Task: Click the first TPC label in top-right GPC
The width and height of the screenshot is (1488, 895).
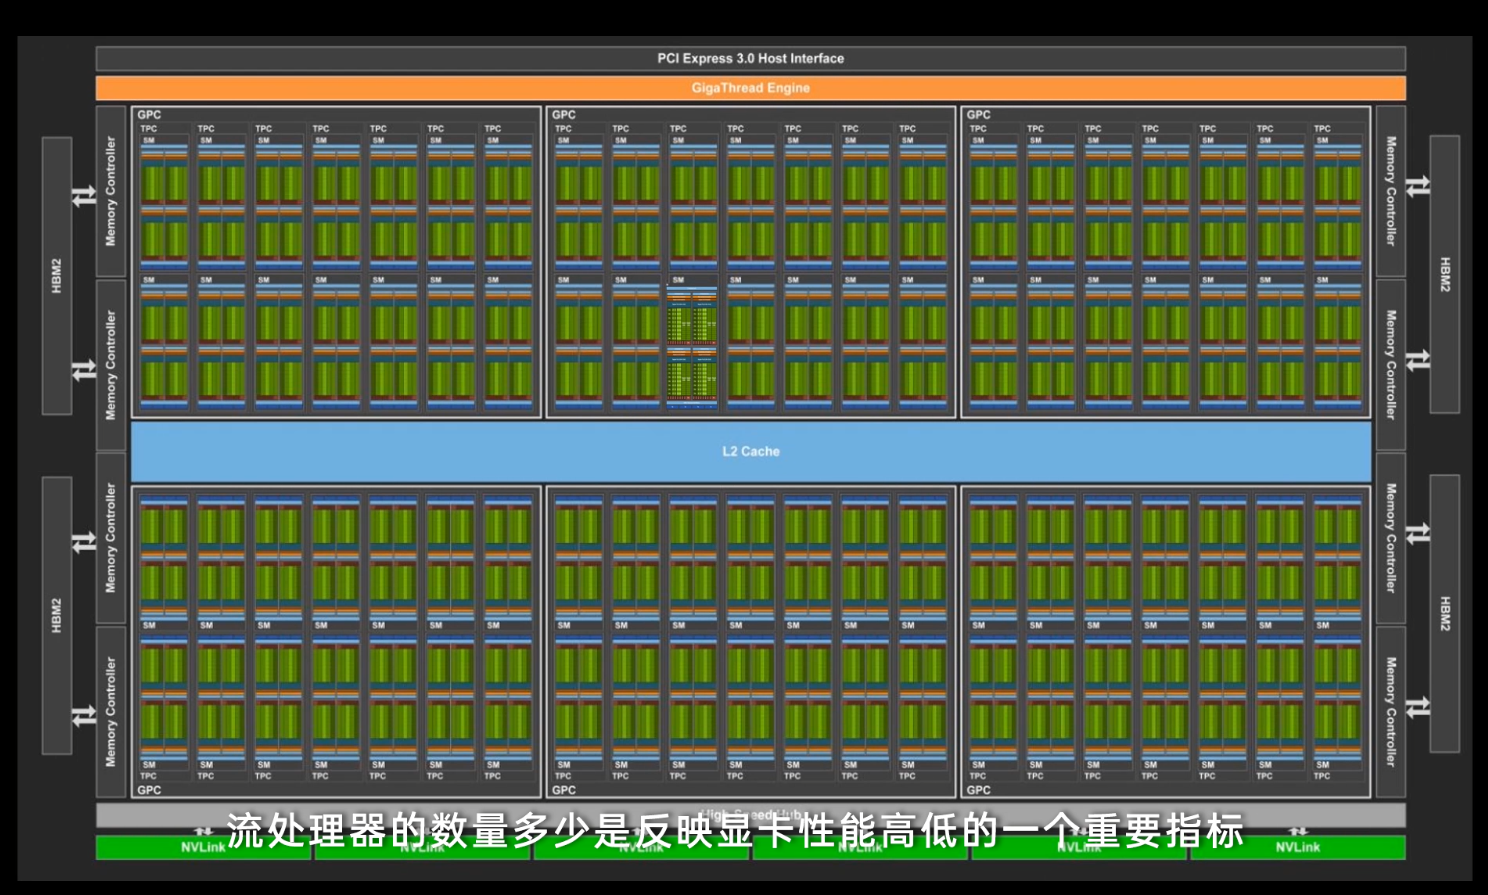Action: 978,128
